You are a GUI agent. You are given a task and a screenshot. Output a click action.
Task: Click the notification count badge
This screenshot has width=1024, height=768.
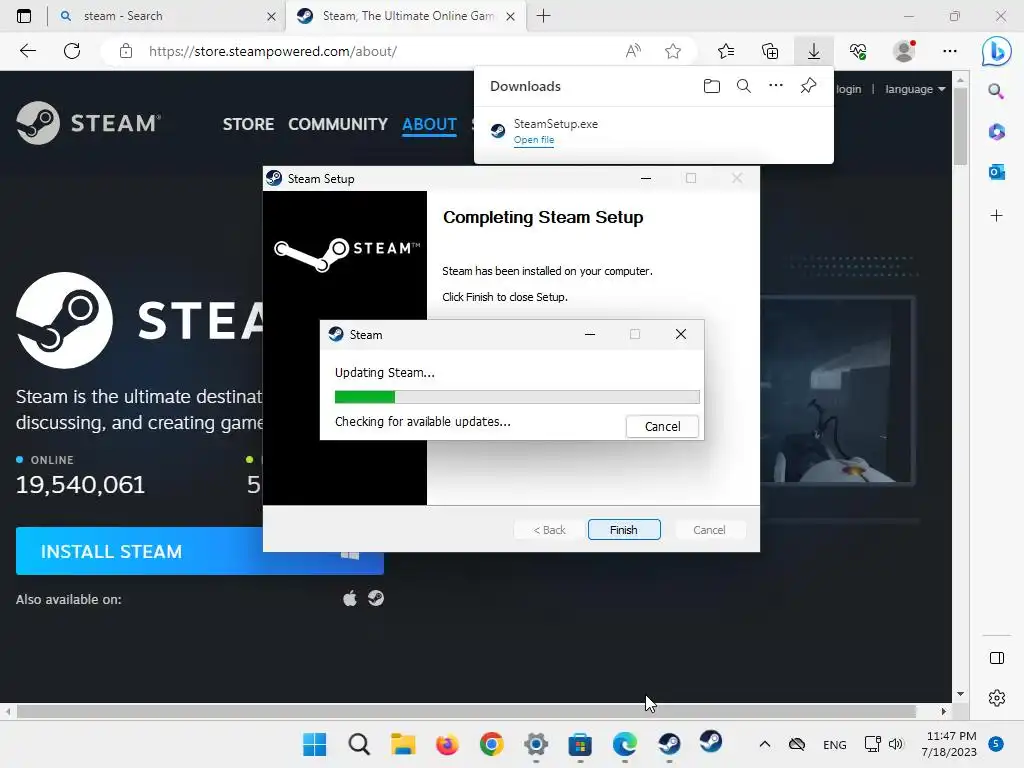pos(996,744)
